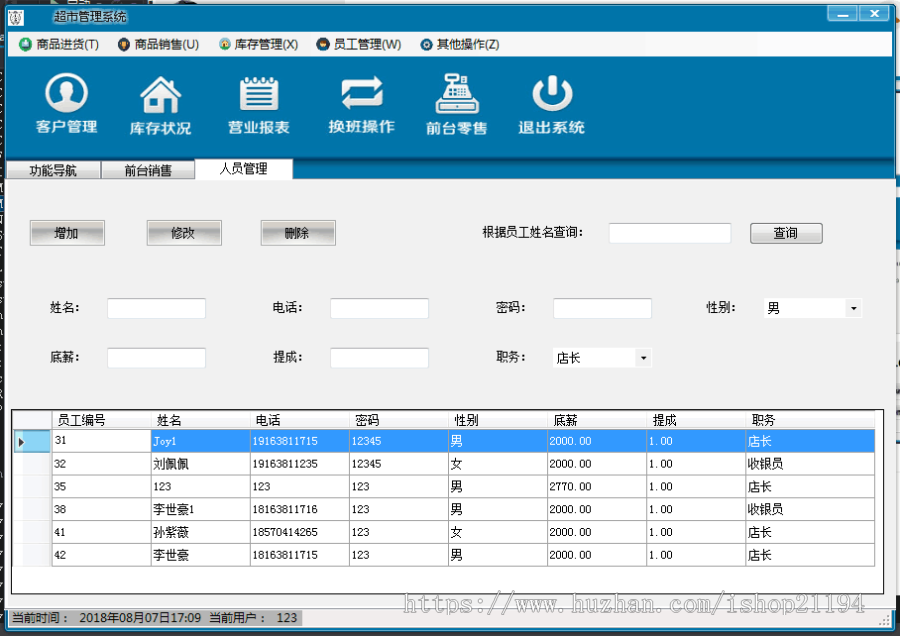
Task: Click the 换班操作 shift change icon
Action: tap(359, 103)
